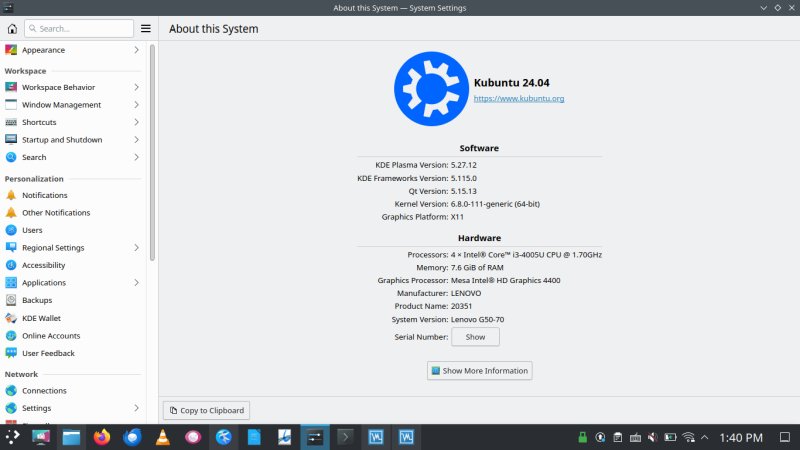
Task: Focus the settings search field
Action: (79, 29)
